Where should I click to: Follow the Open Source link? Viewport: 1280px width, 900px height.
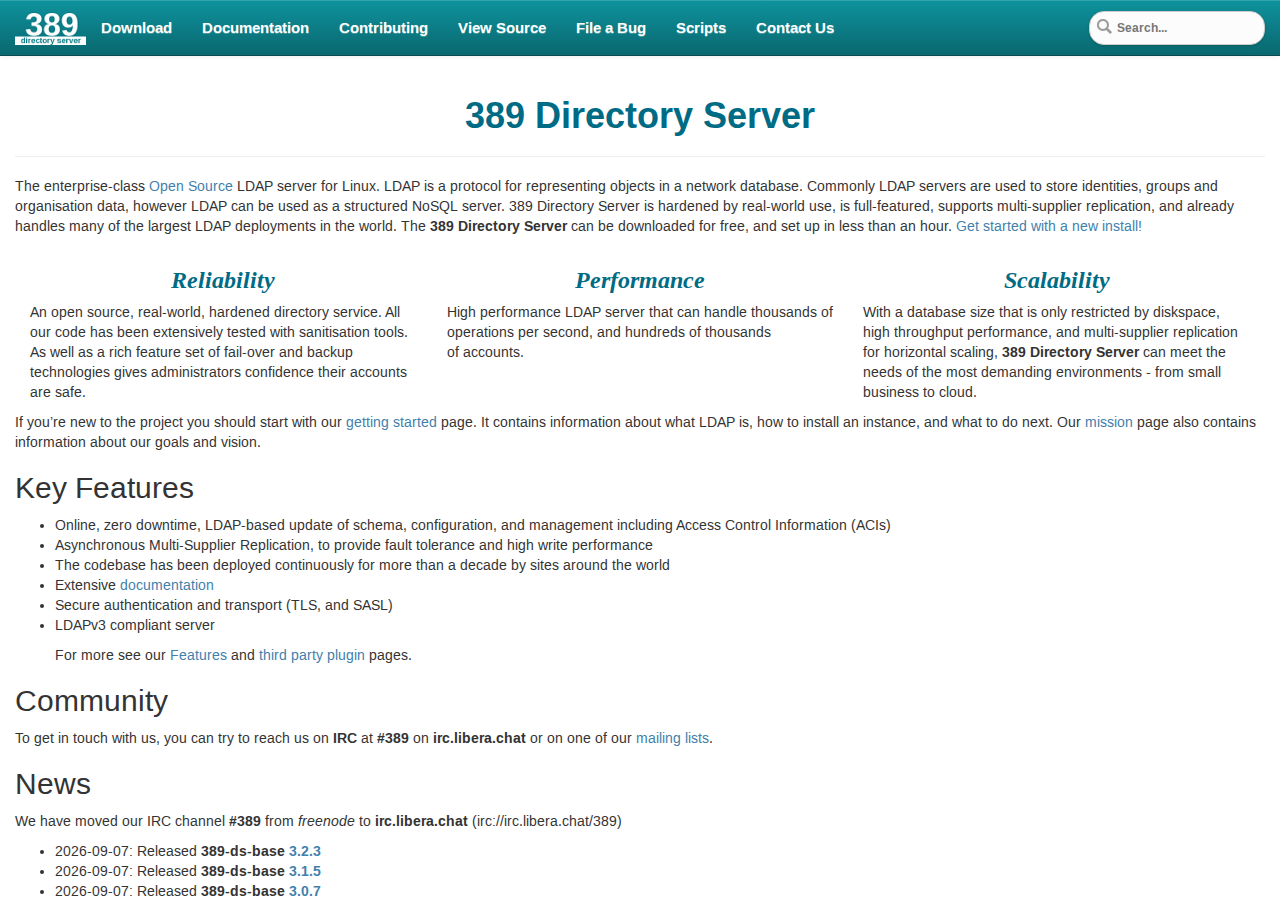pos(191,186)
